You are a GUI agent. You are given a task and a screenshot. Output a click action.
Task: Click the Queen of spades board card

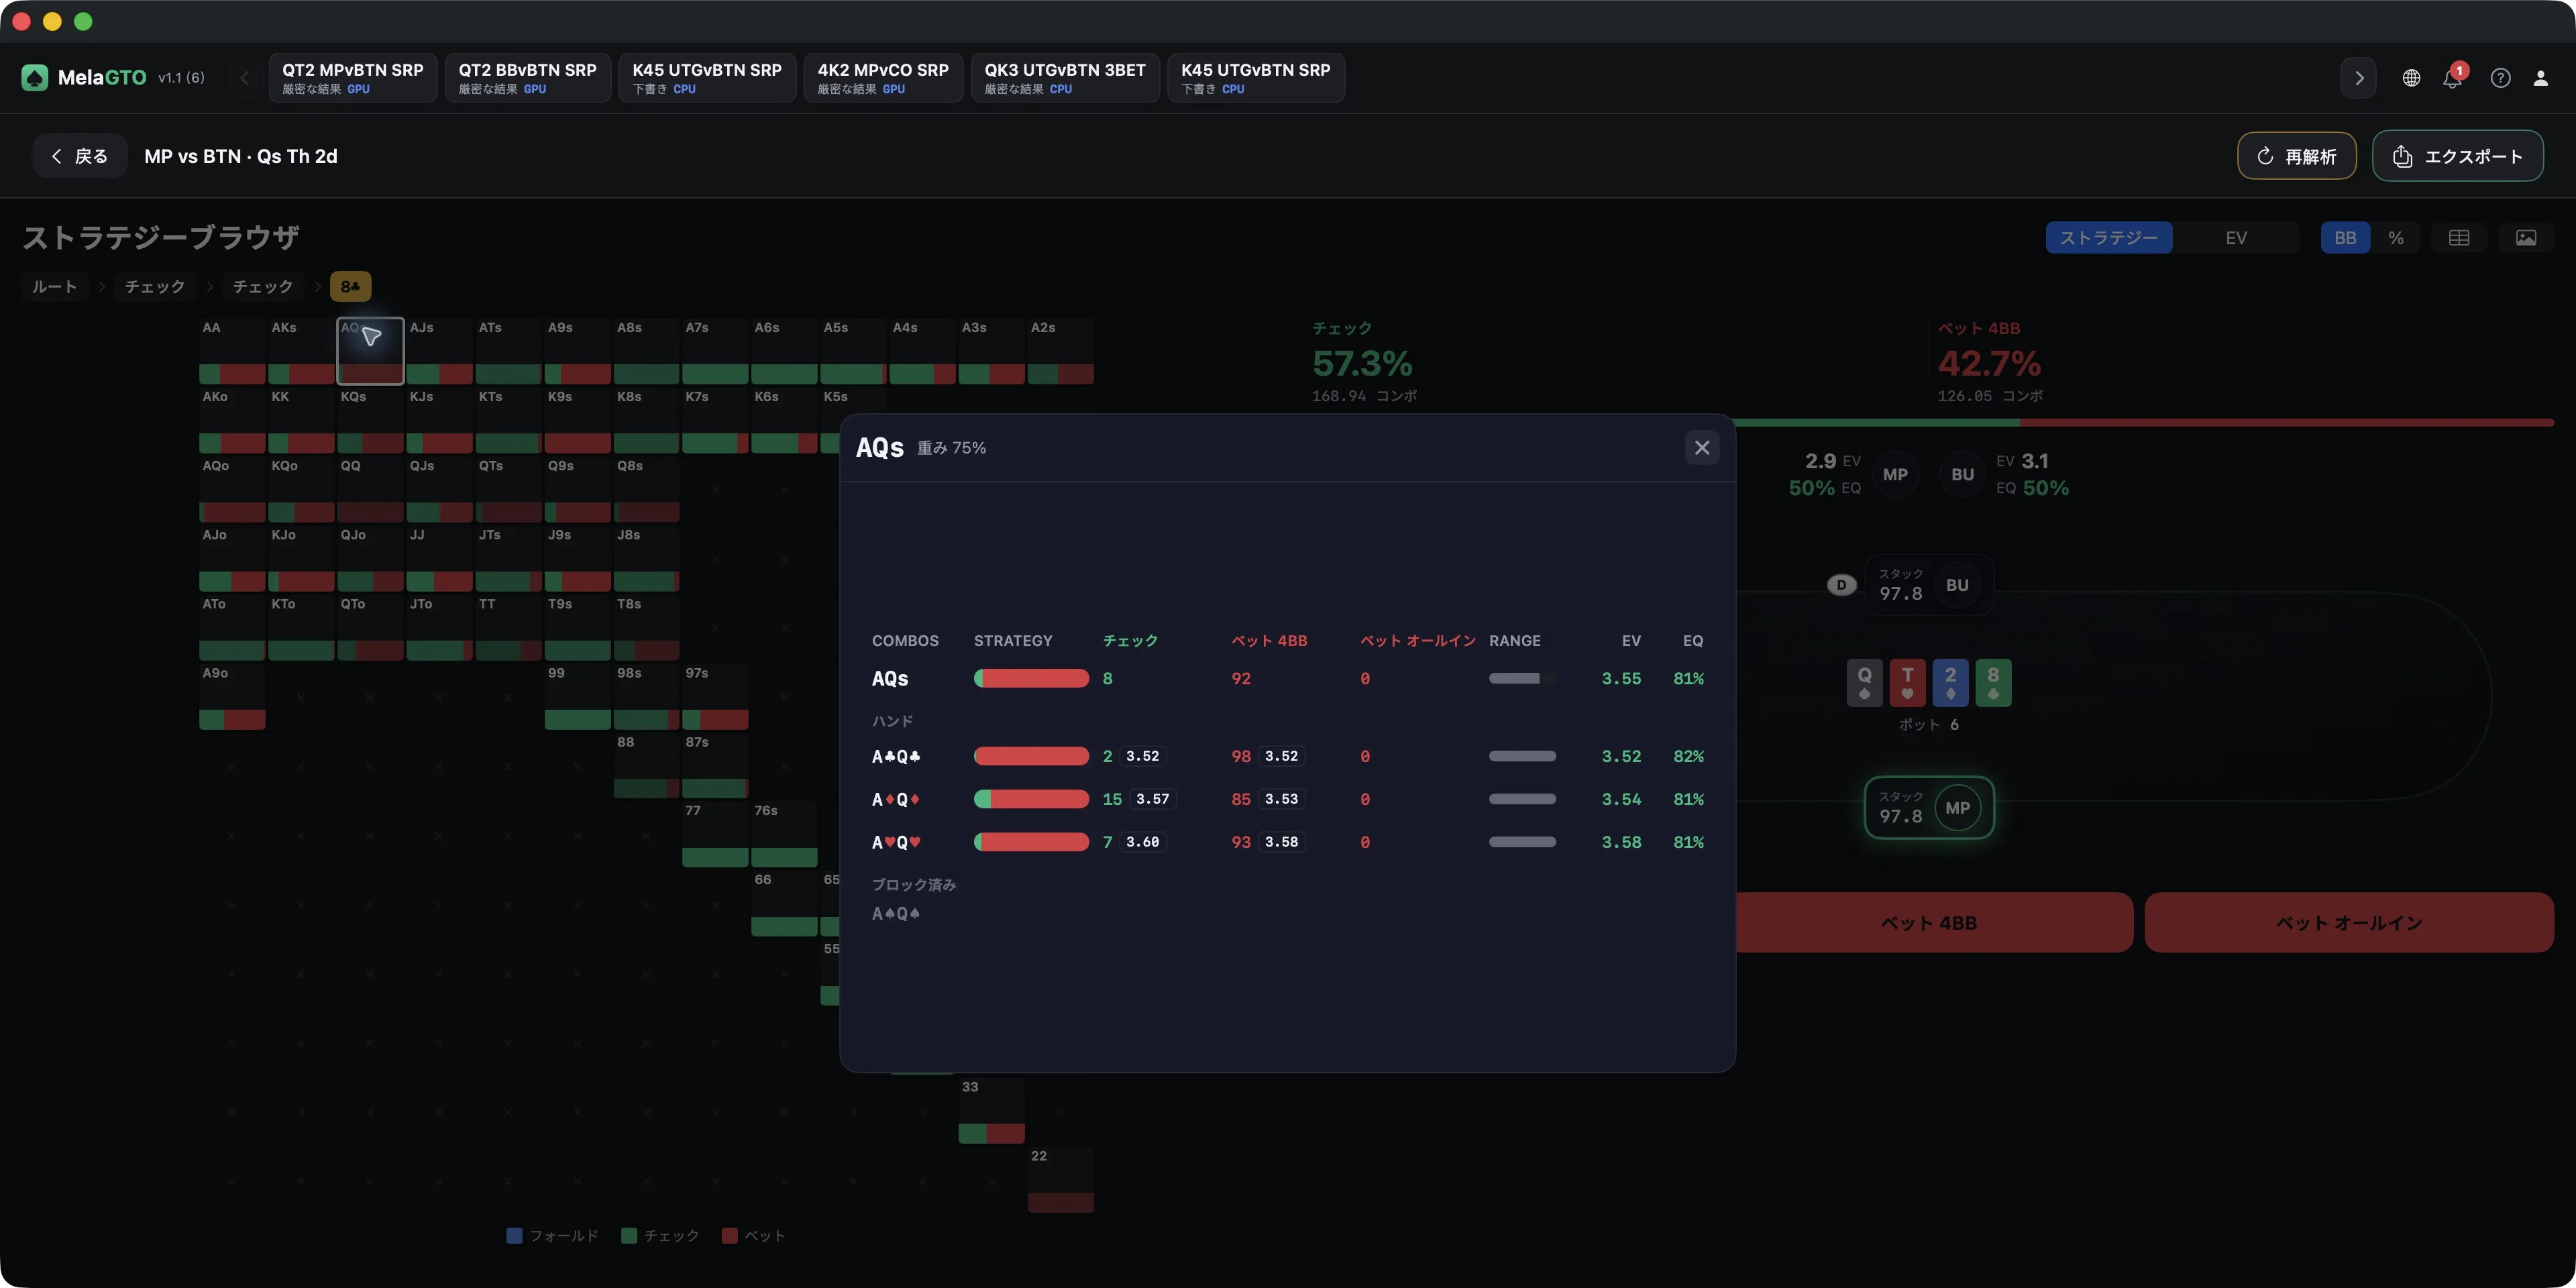tap(1864, 683)
